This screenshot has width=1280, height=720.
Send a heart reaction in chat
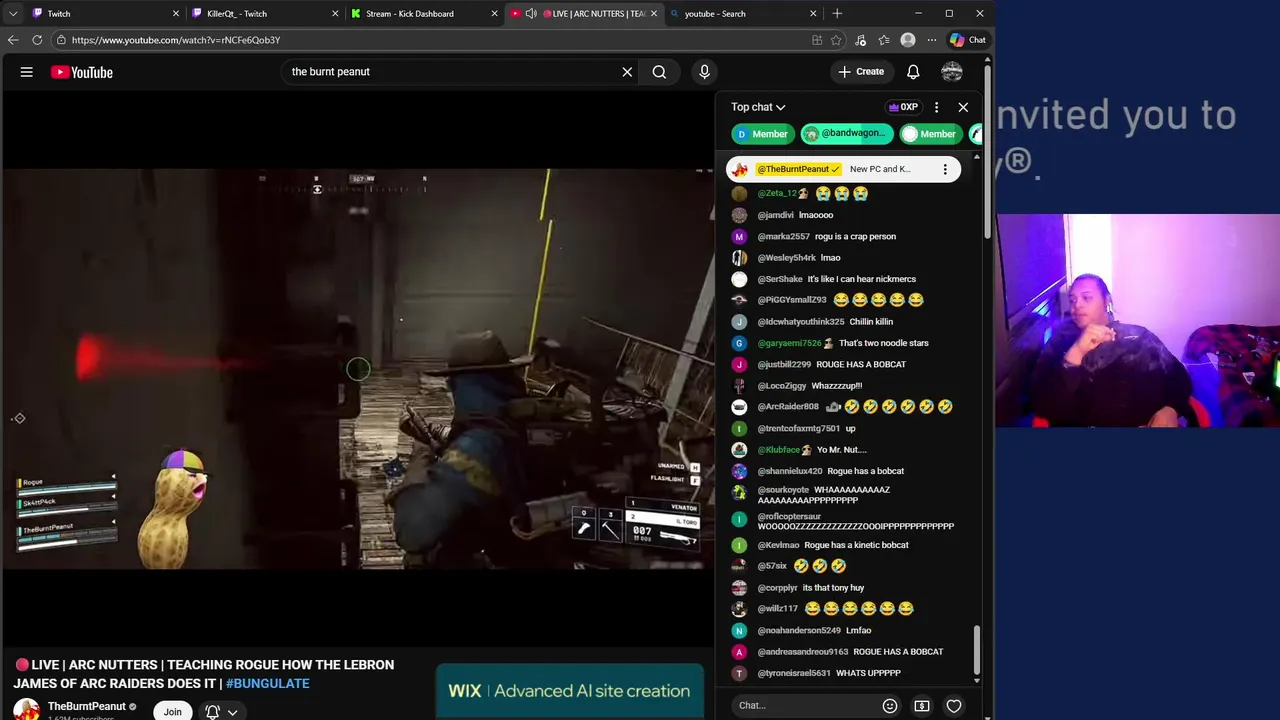click(954, 706)
